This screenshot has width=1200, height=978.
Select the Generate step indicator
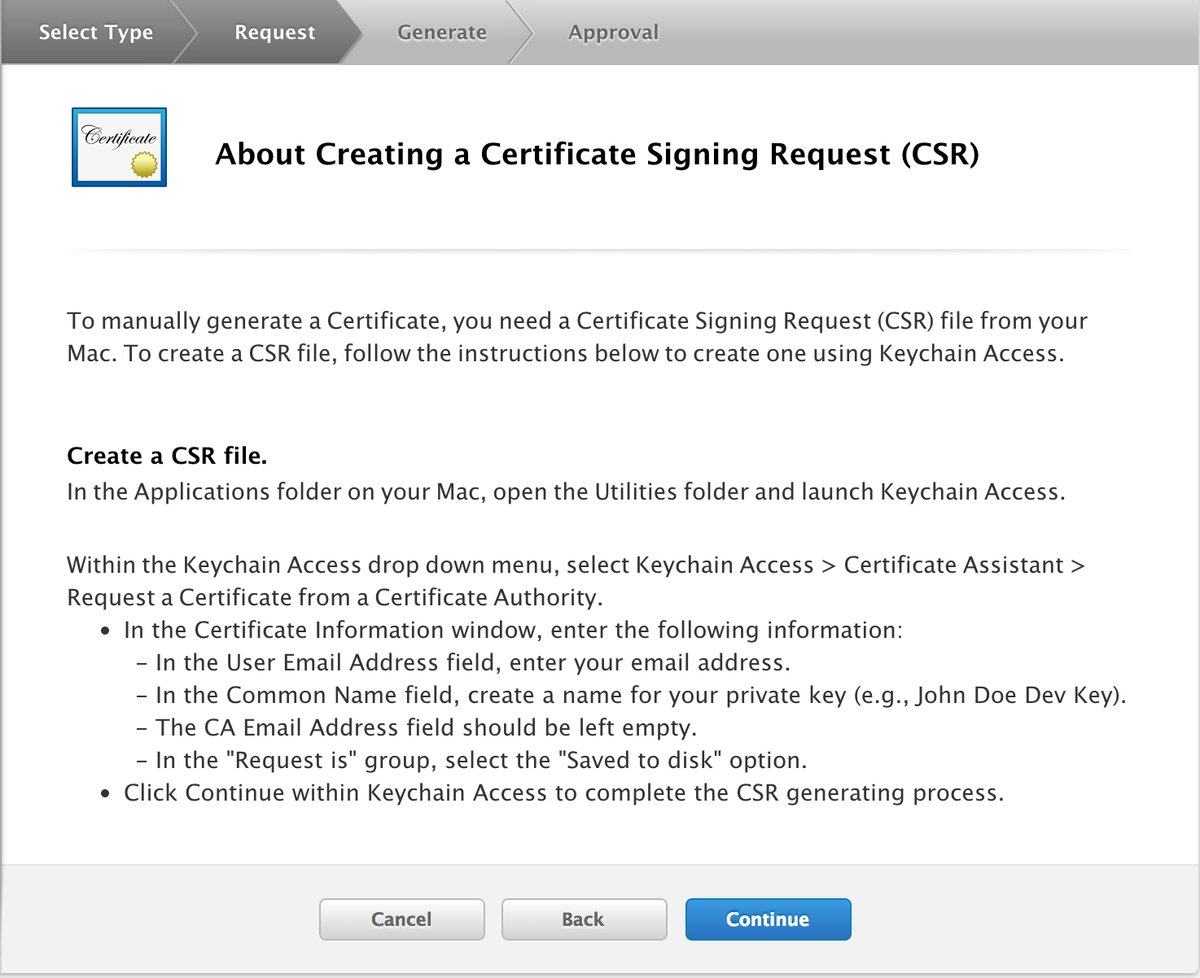(x=441, y=32)
